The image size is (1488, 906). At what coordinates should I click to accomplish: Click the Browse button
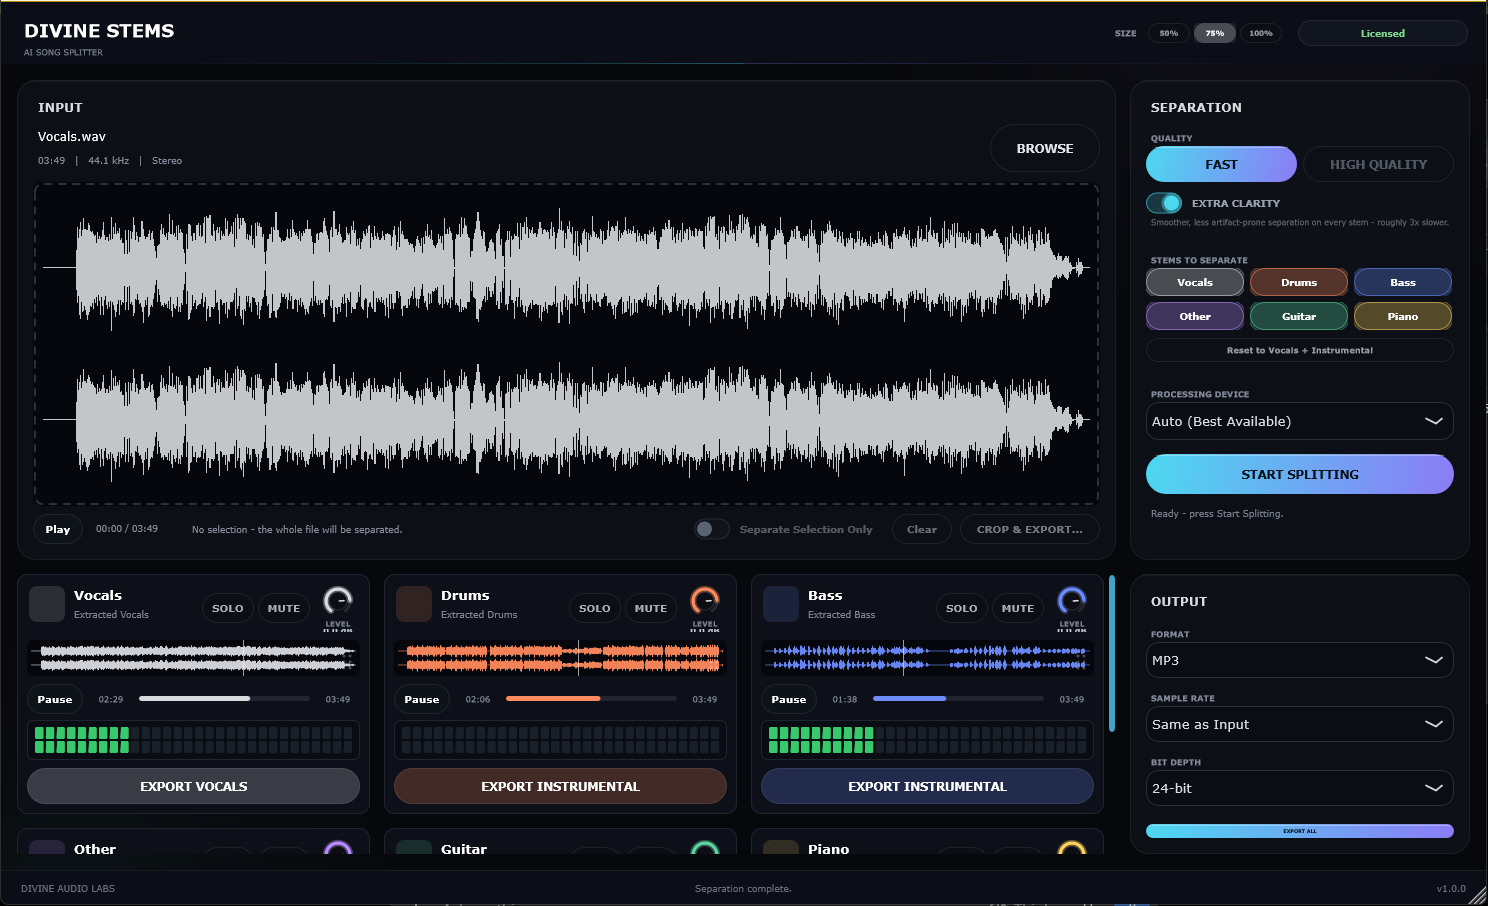pos(1045,148)
